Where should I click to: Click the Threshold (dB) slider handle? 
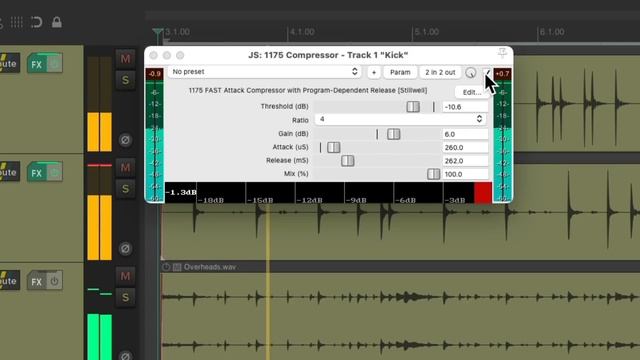point(413,107)
